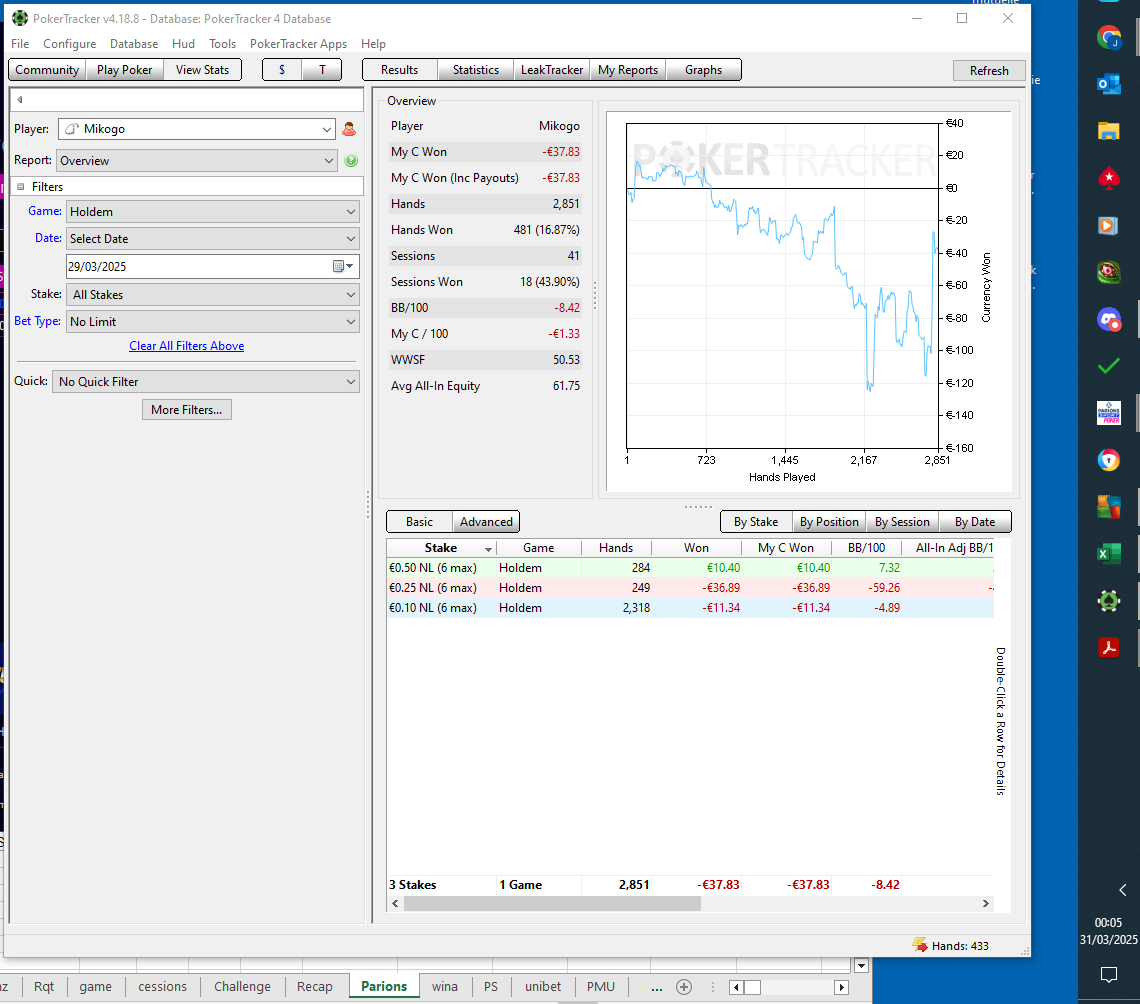This screenshot has height=1004, width=1140.
Task: Open Google Chrome from the taskbar
Action: 1109,37
